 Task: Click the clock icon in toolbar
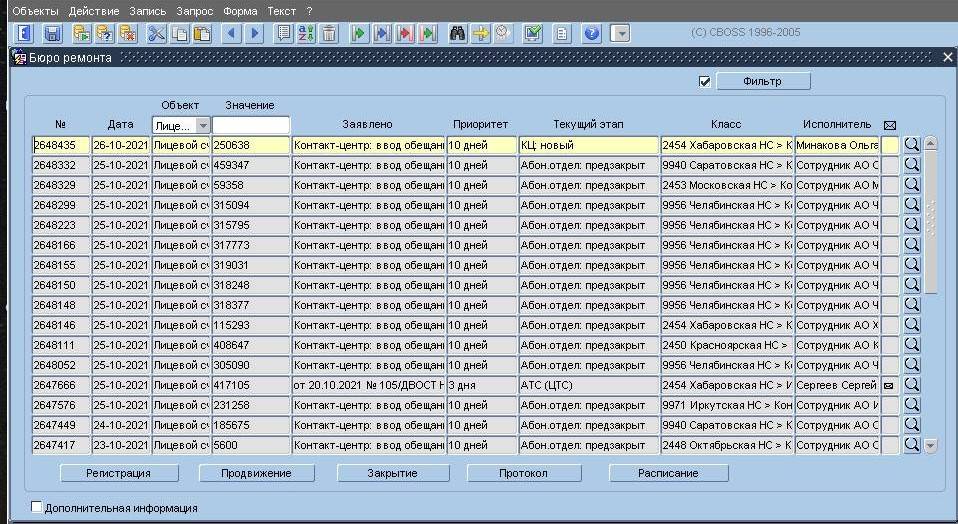pyautogui.click(x=503, y=33)
